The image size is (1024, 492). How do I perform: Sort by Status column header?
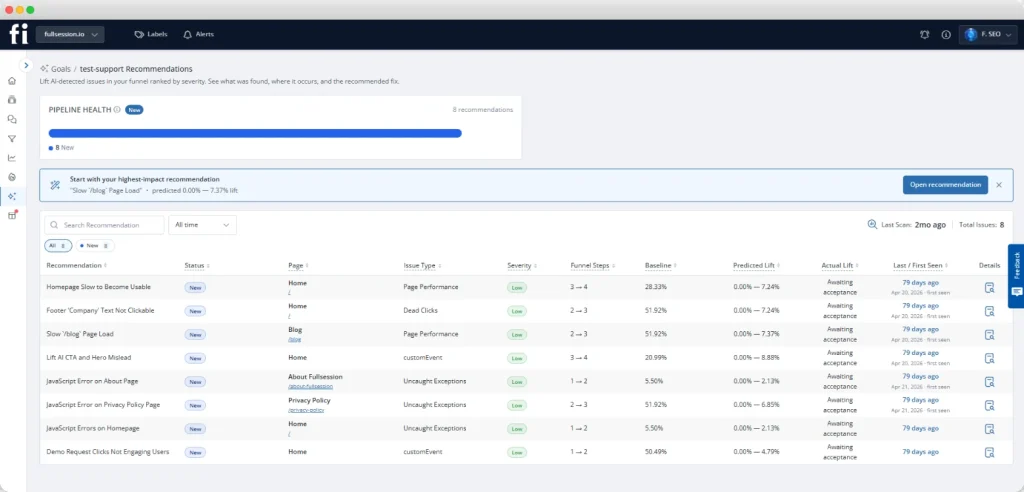(197, 265)
